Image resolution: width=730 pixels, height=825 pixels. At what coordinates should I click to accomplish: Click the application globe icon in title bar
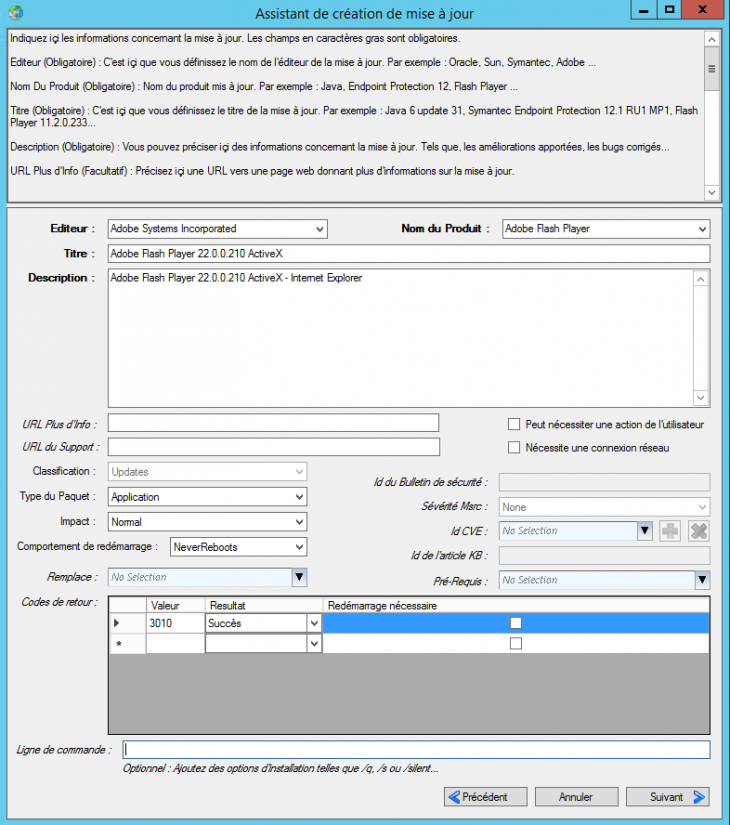tap(16, 12)
